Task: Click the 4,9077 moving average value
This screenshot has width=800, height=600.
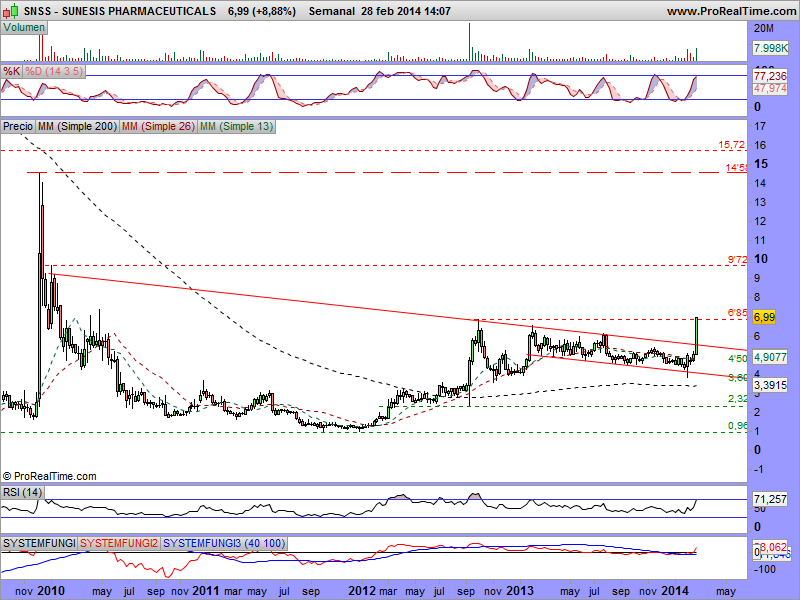Action: (x=770, y=357)
